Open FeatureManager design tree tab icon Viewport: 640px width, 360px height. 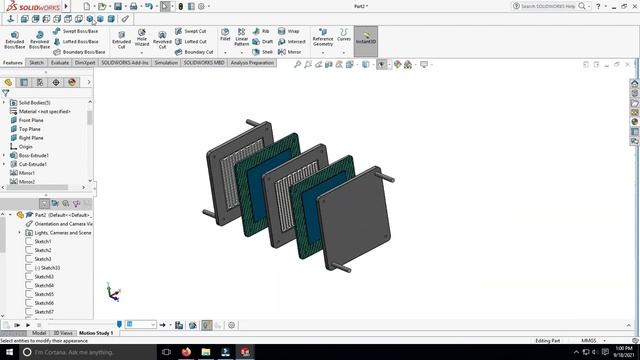[x=8, y=82]
